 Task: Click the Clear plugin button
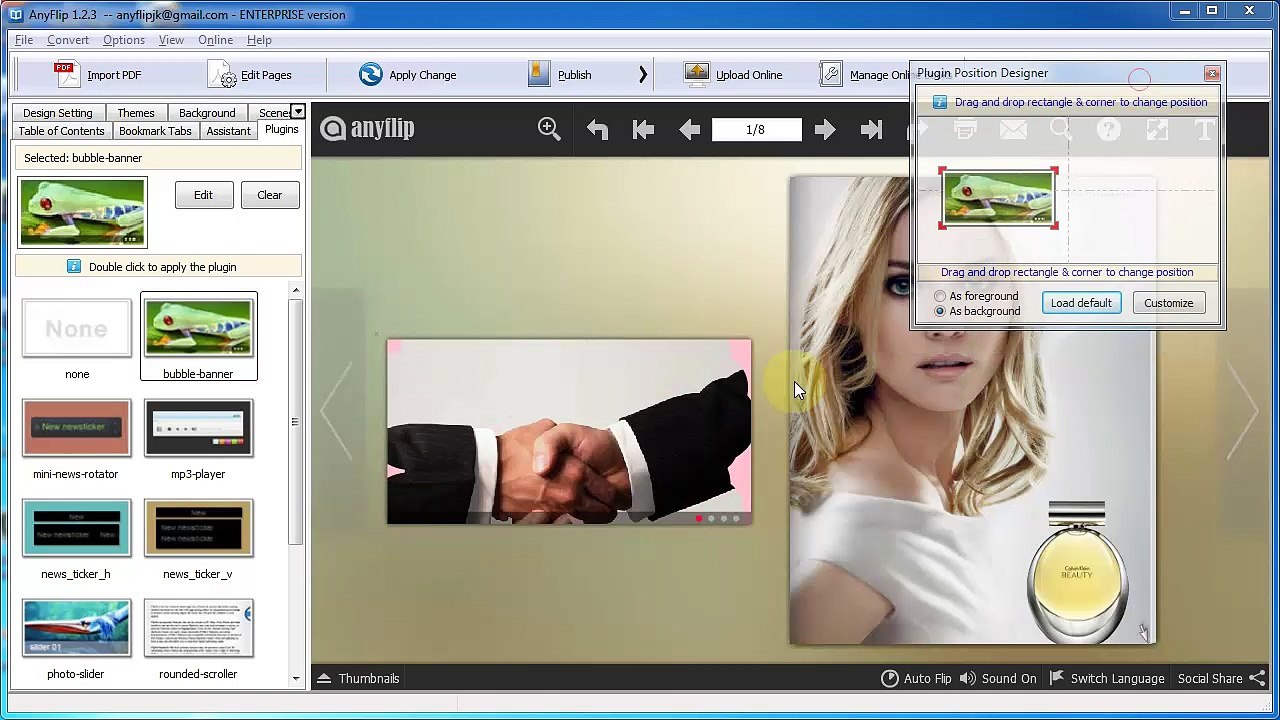click(269, 195)
